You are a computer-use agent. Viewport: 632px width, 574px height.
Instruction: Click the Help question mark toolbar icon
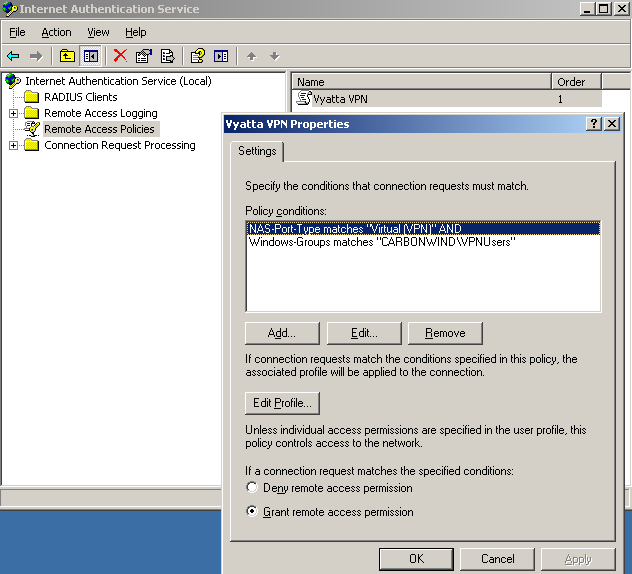coord(198,56)
